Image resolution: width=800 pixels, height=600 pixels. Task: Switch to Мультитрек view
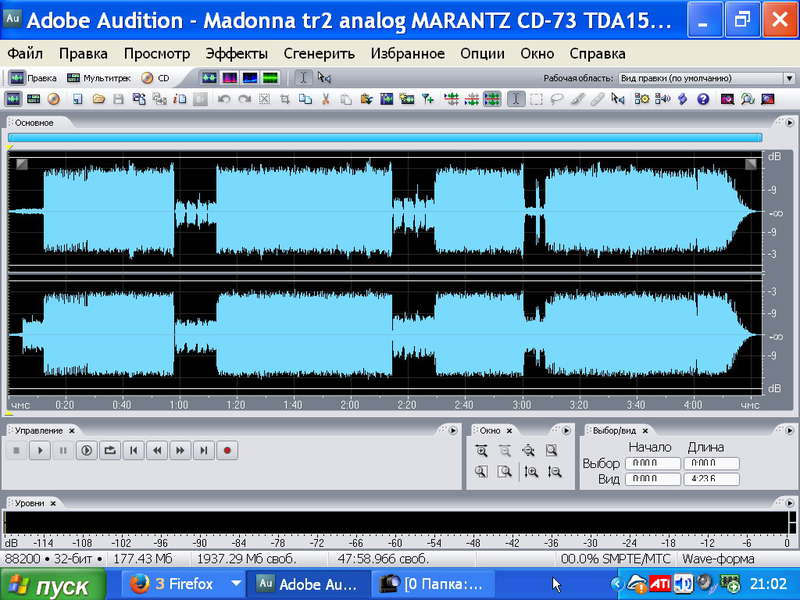pos(99,78)
